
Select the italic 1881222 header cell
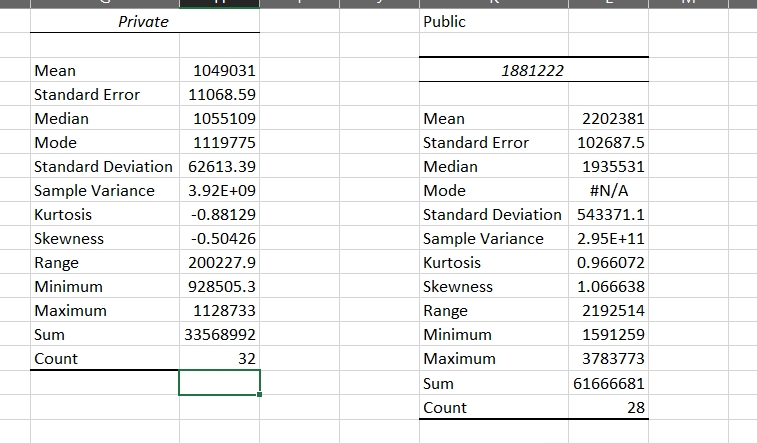click(534, 70)
